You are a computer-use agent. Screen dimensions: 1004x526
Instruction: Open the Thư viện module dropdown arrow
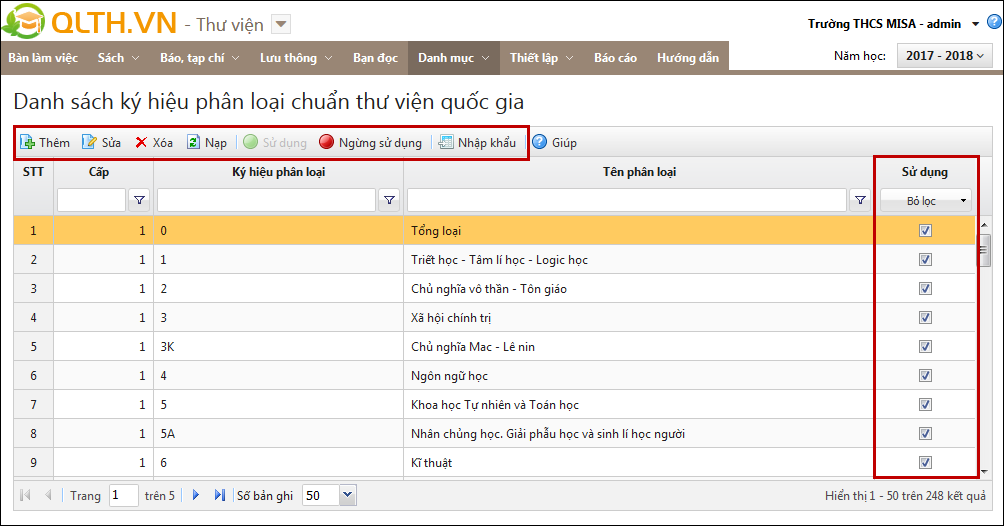281,24
